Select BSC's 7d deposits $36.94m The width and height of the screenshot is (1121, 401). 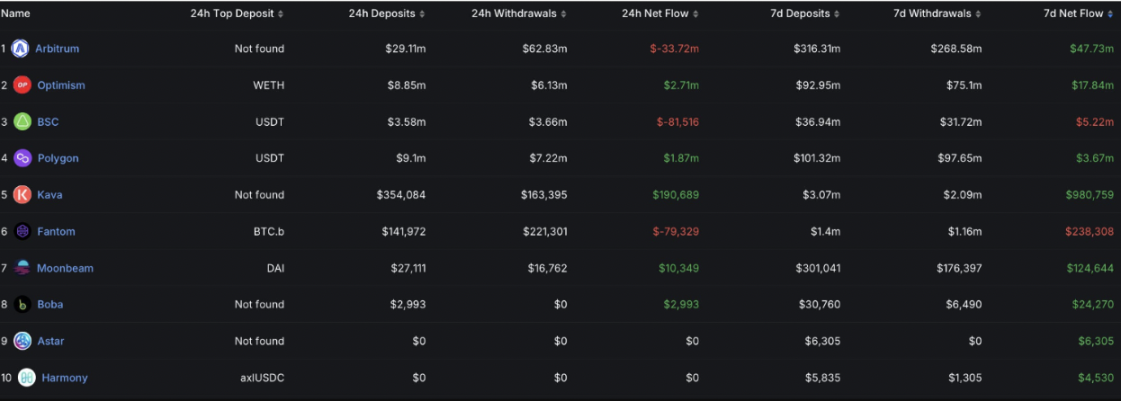tap(818, 122)
